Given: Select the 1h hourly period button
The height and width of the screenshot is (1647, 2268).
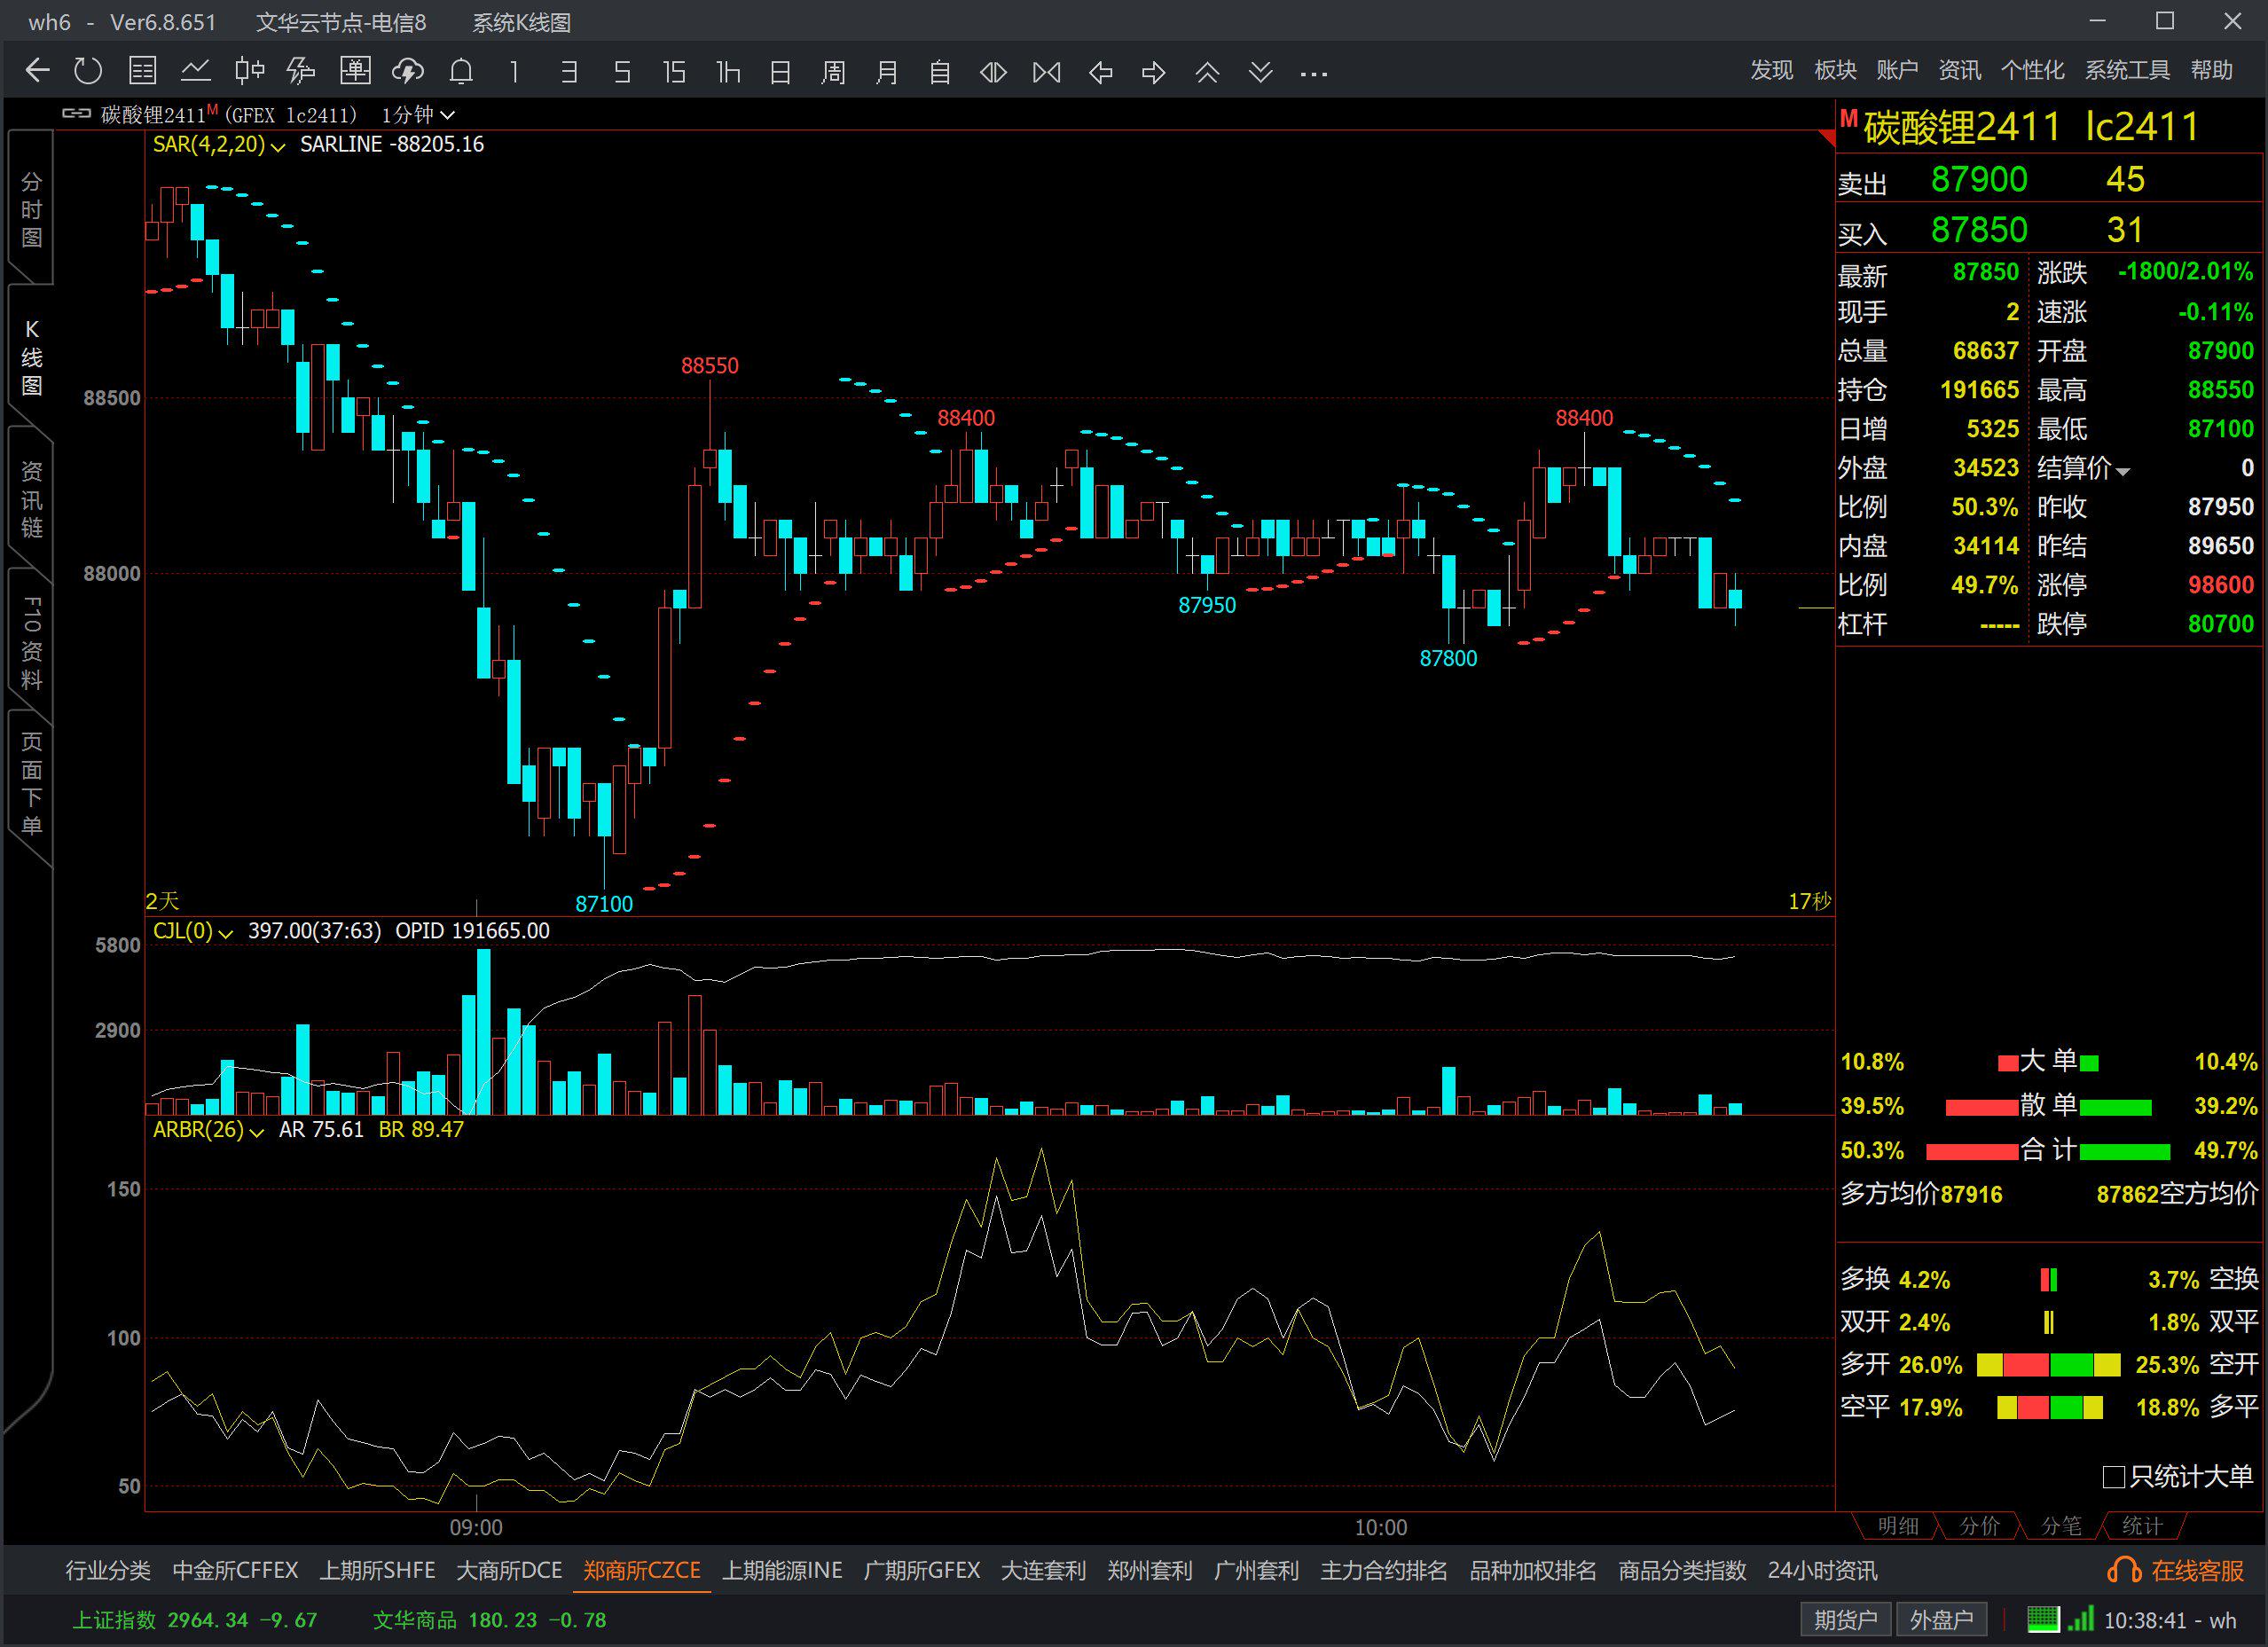Looking at the screenshot, I should (728, 72).
